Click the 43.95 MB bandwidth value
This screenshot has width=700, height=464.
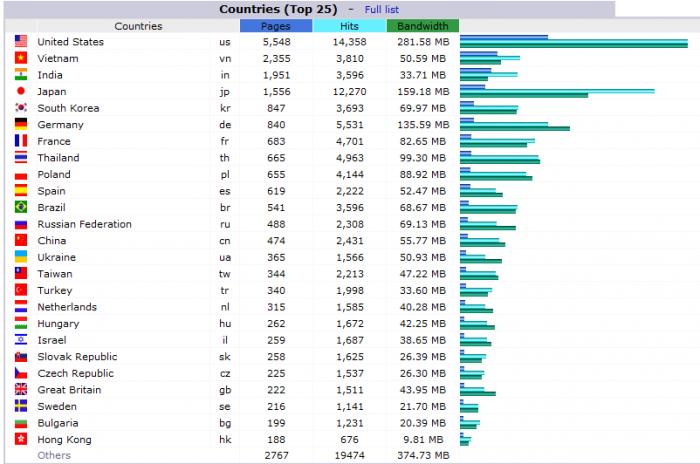(x=423, y=389)
